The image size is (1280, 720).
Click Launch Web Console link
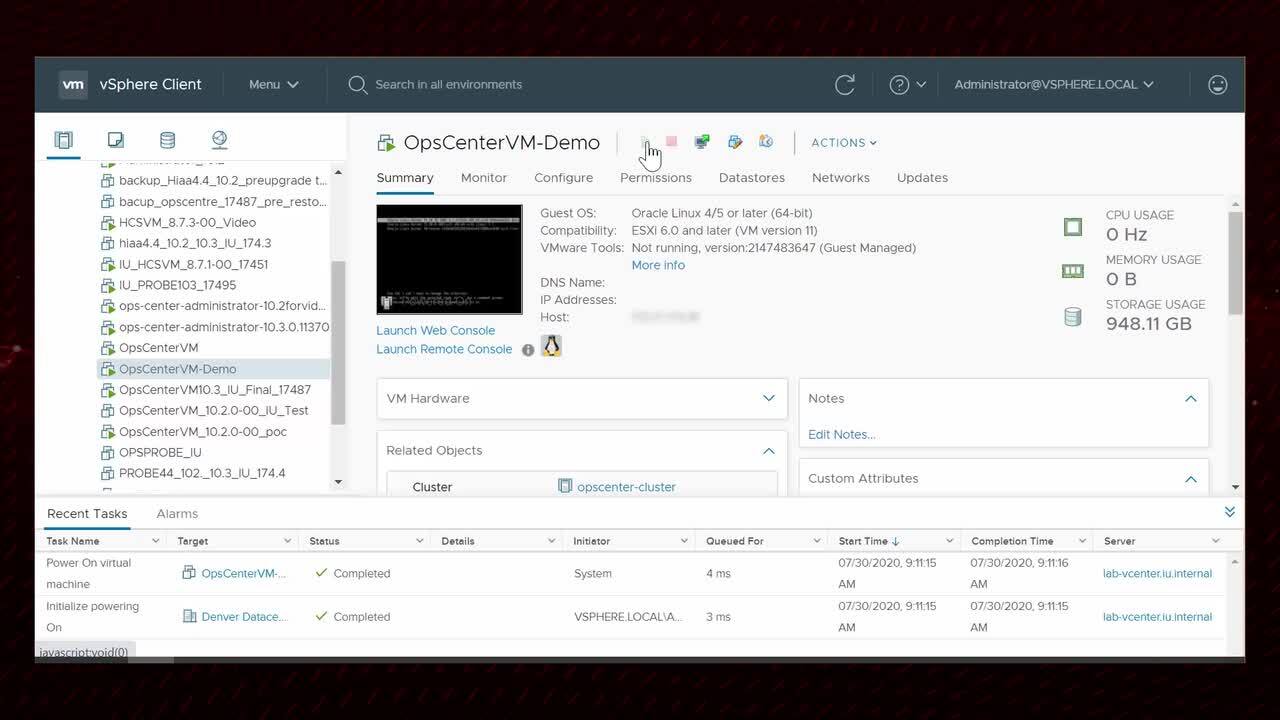point(436,331)
